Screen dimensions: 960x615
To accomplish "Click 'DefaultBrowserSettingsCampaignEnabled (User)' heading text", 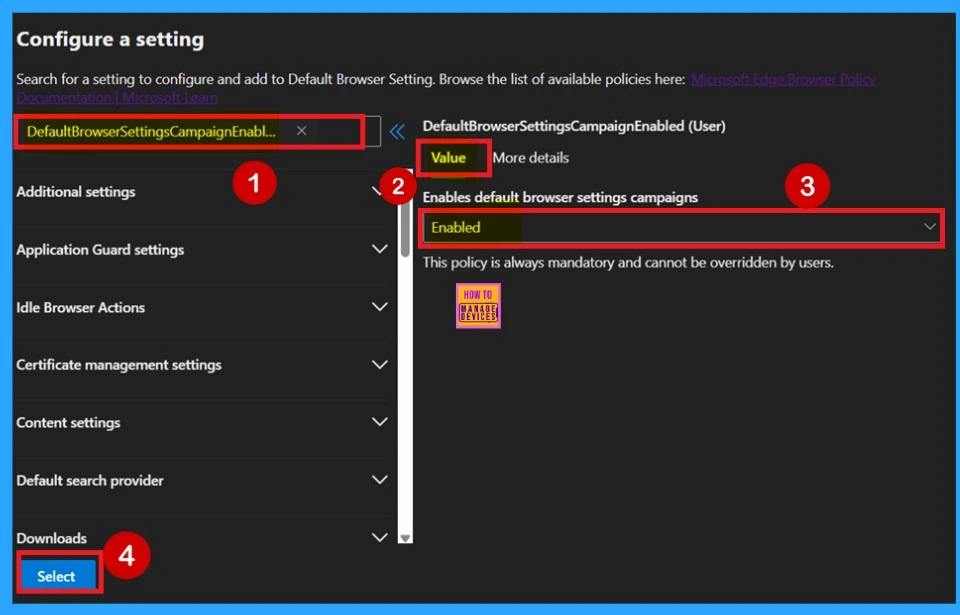I will click(574, 126).
